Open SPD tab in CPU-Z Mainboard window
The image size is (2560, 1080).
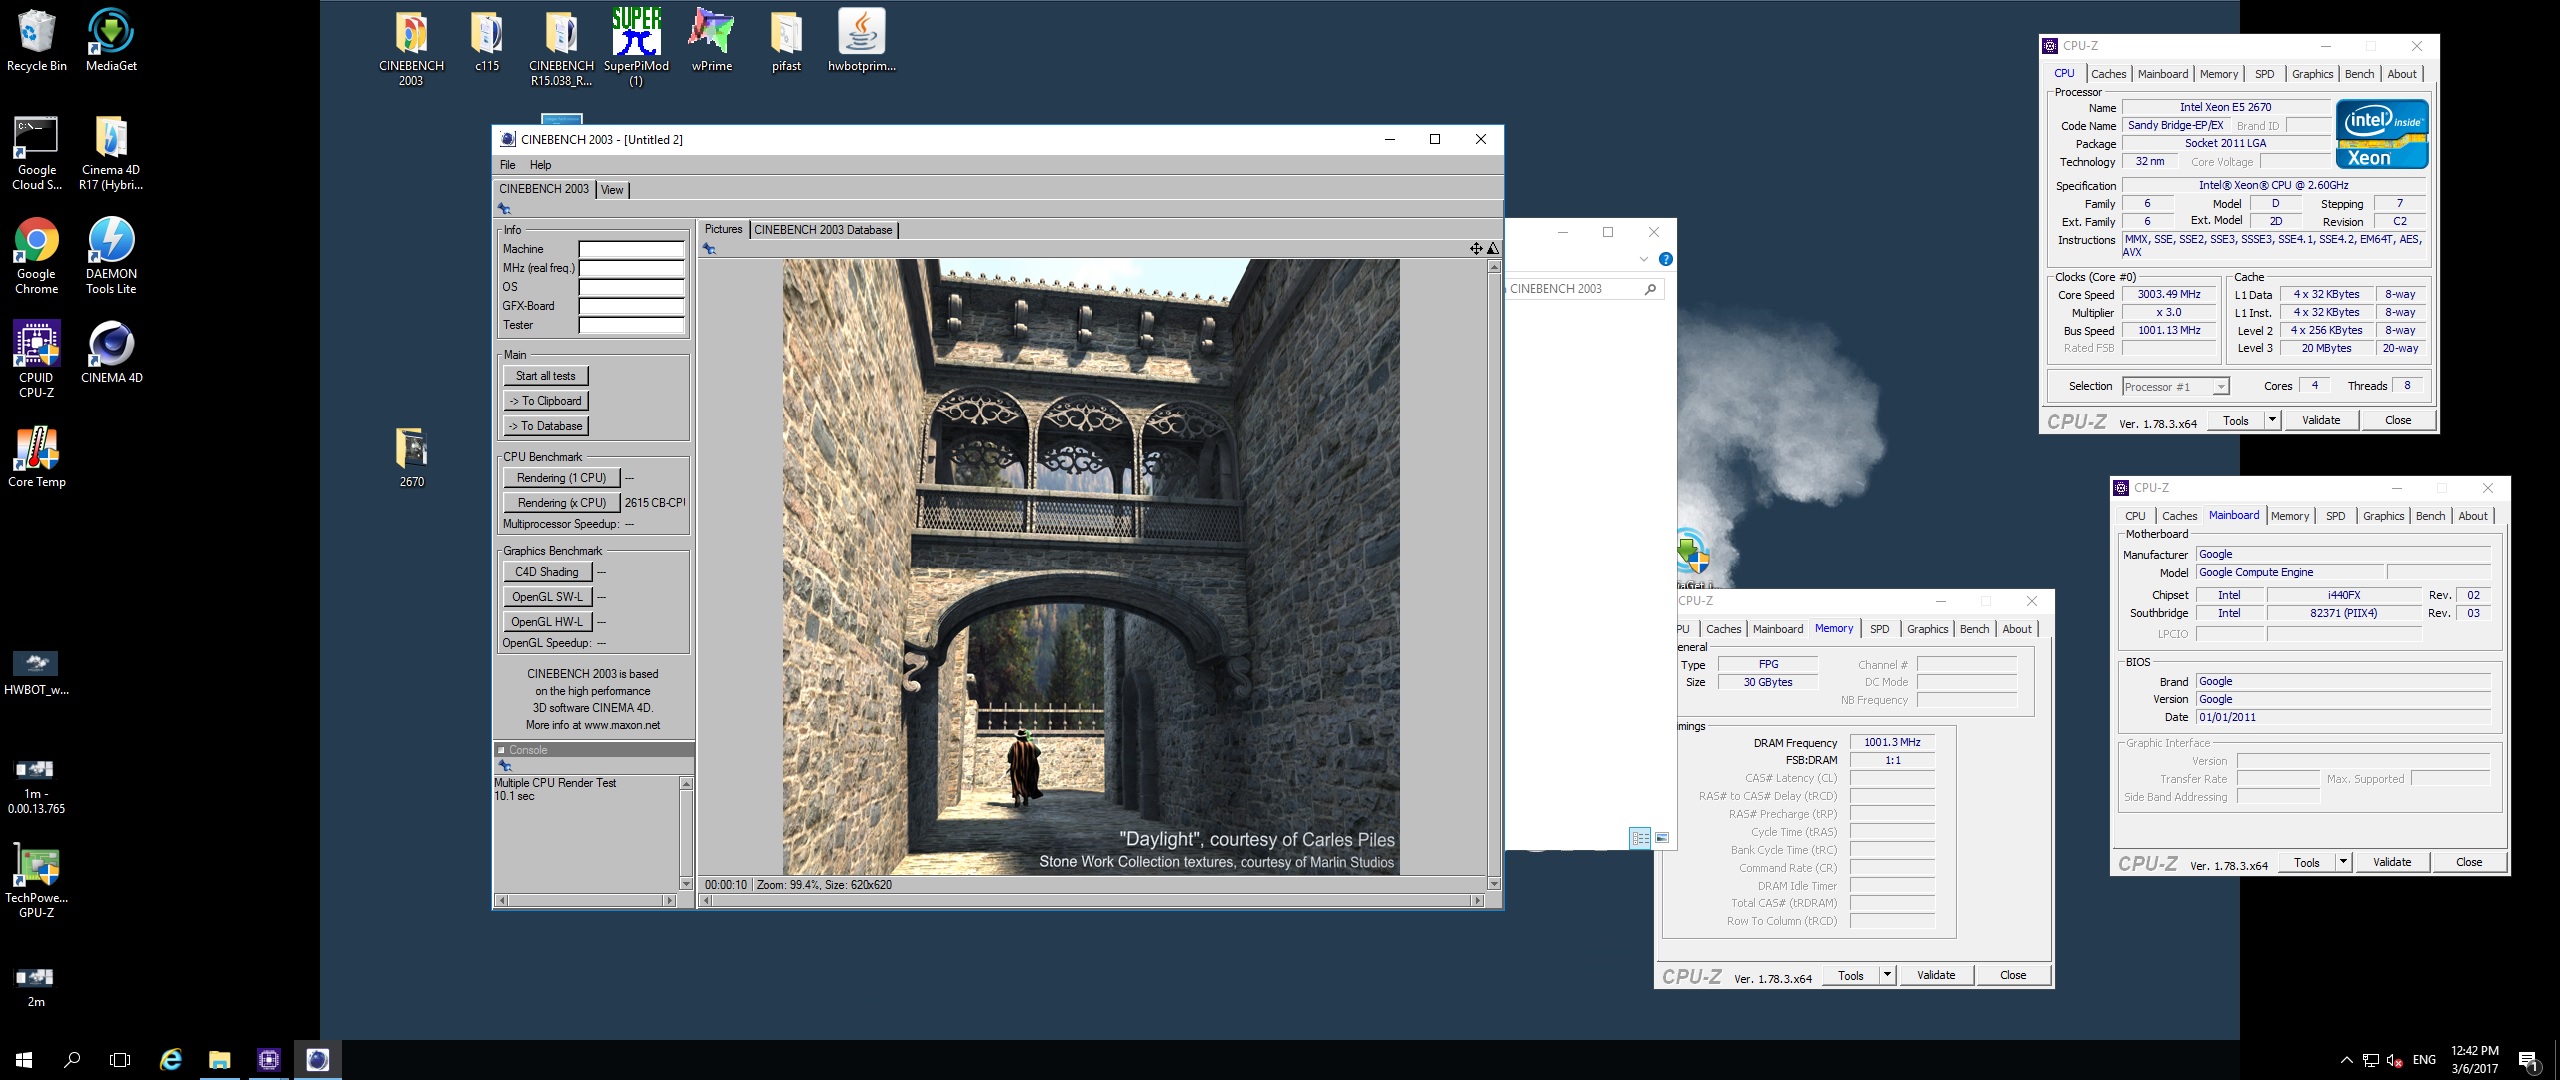(x=2335, y=516)
